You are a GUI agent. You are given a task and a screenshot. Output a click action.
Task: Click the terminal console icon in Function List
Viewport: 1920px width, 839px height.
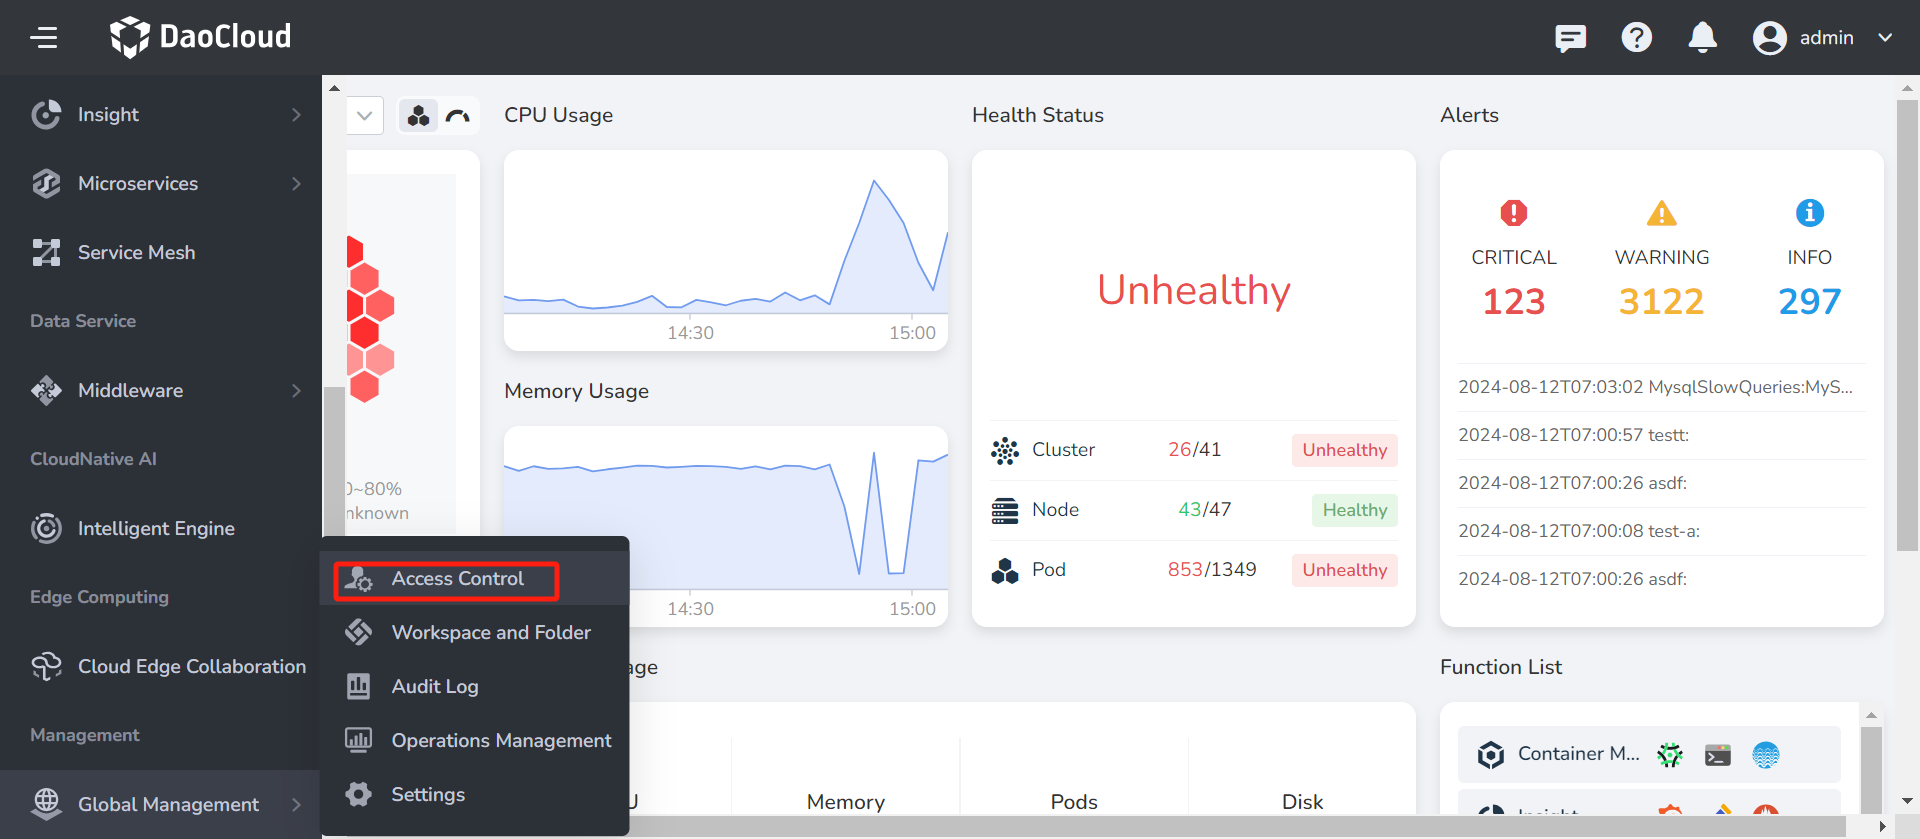pos(1718,755)
